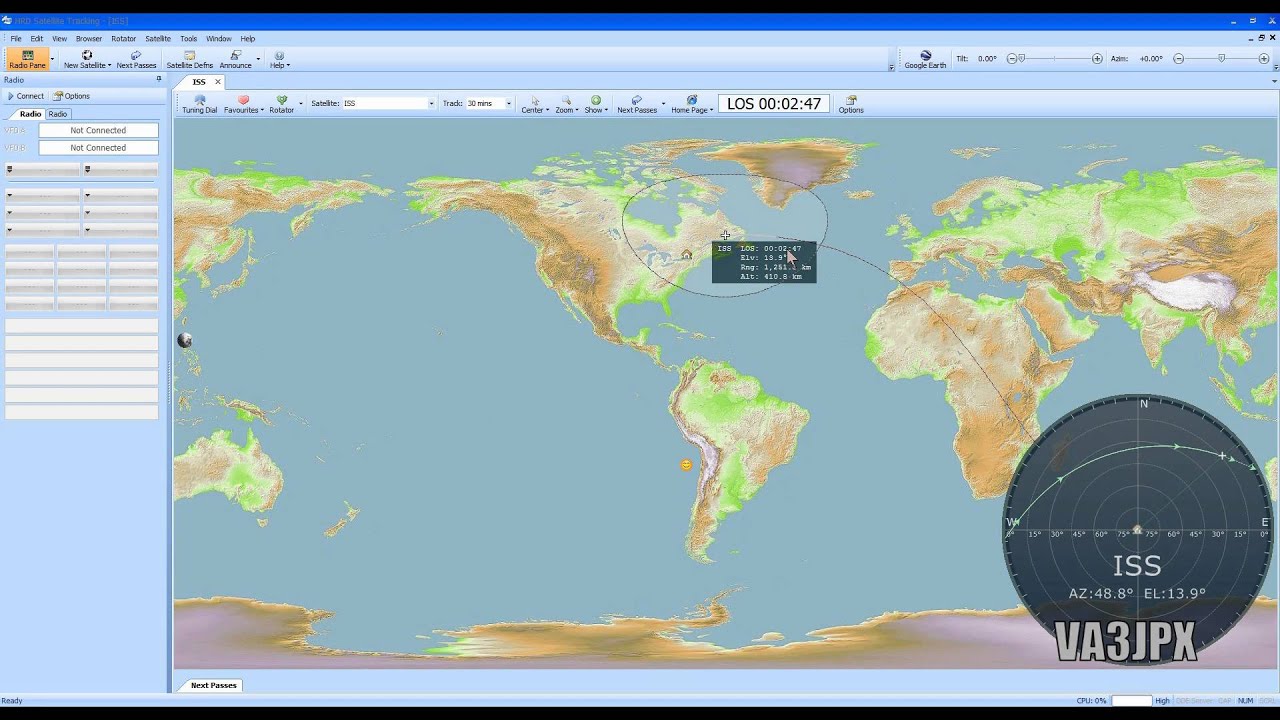Open the Tuning Dial
1280x720 pixels.
(199, 104)
